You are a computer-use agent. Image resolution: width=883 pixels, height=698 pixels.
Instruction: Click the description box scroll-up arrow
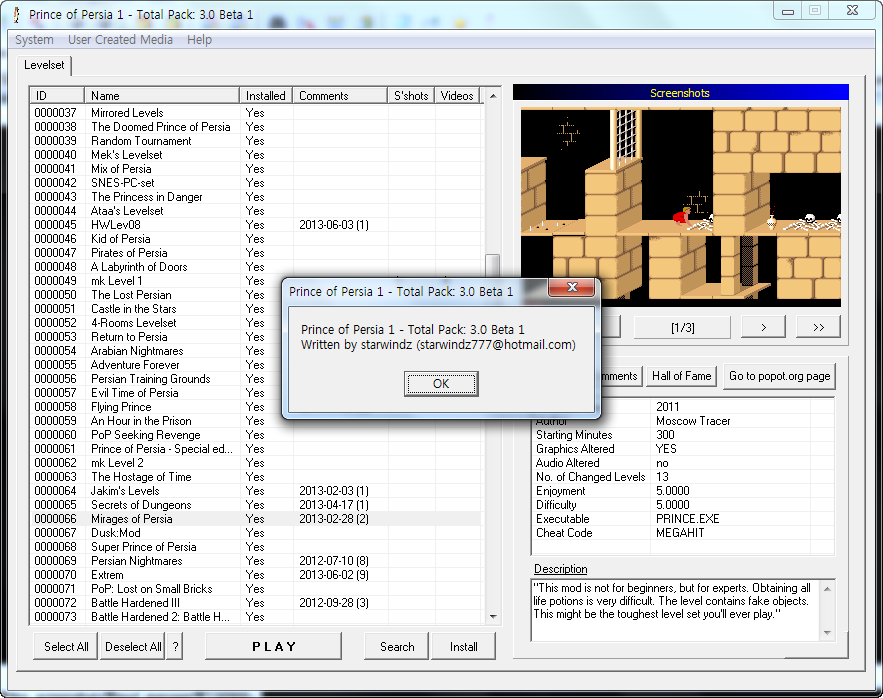pyautogui.click(x=827, y=589)
